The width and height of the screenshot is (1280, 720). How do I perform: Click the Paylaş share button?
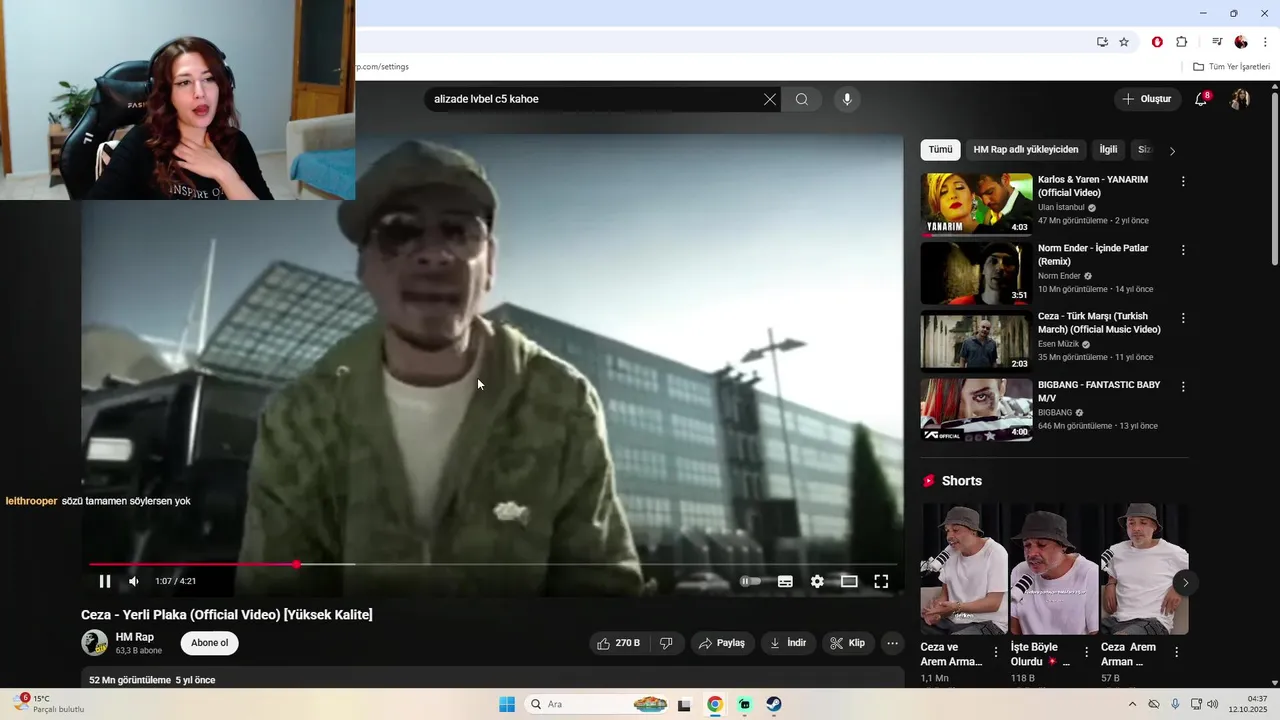(x=722, y=643)
